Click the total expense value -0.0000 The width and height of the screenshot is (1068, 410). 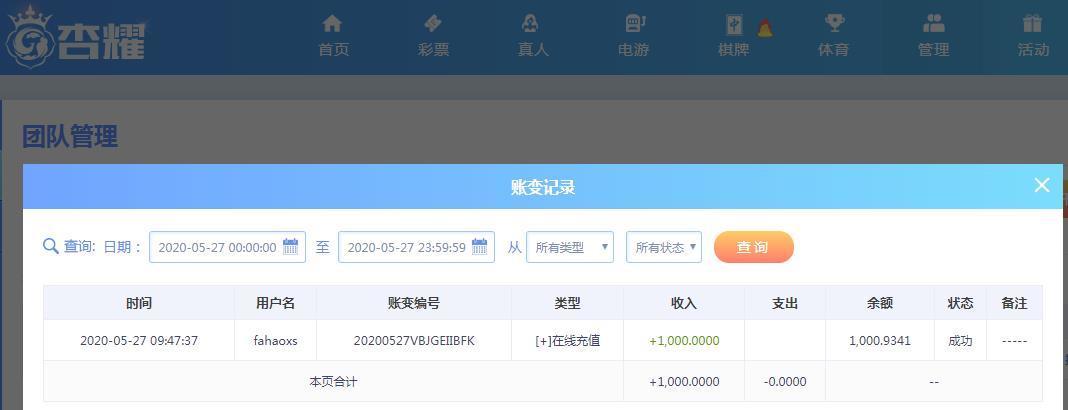pyautogui.click(x=785, y=381)
